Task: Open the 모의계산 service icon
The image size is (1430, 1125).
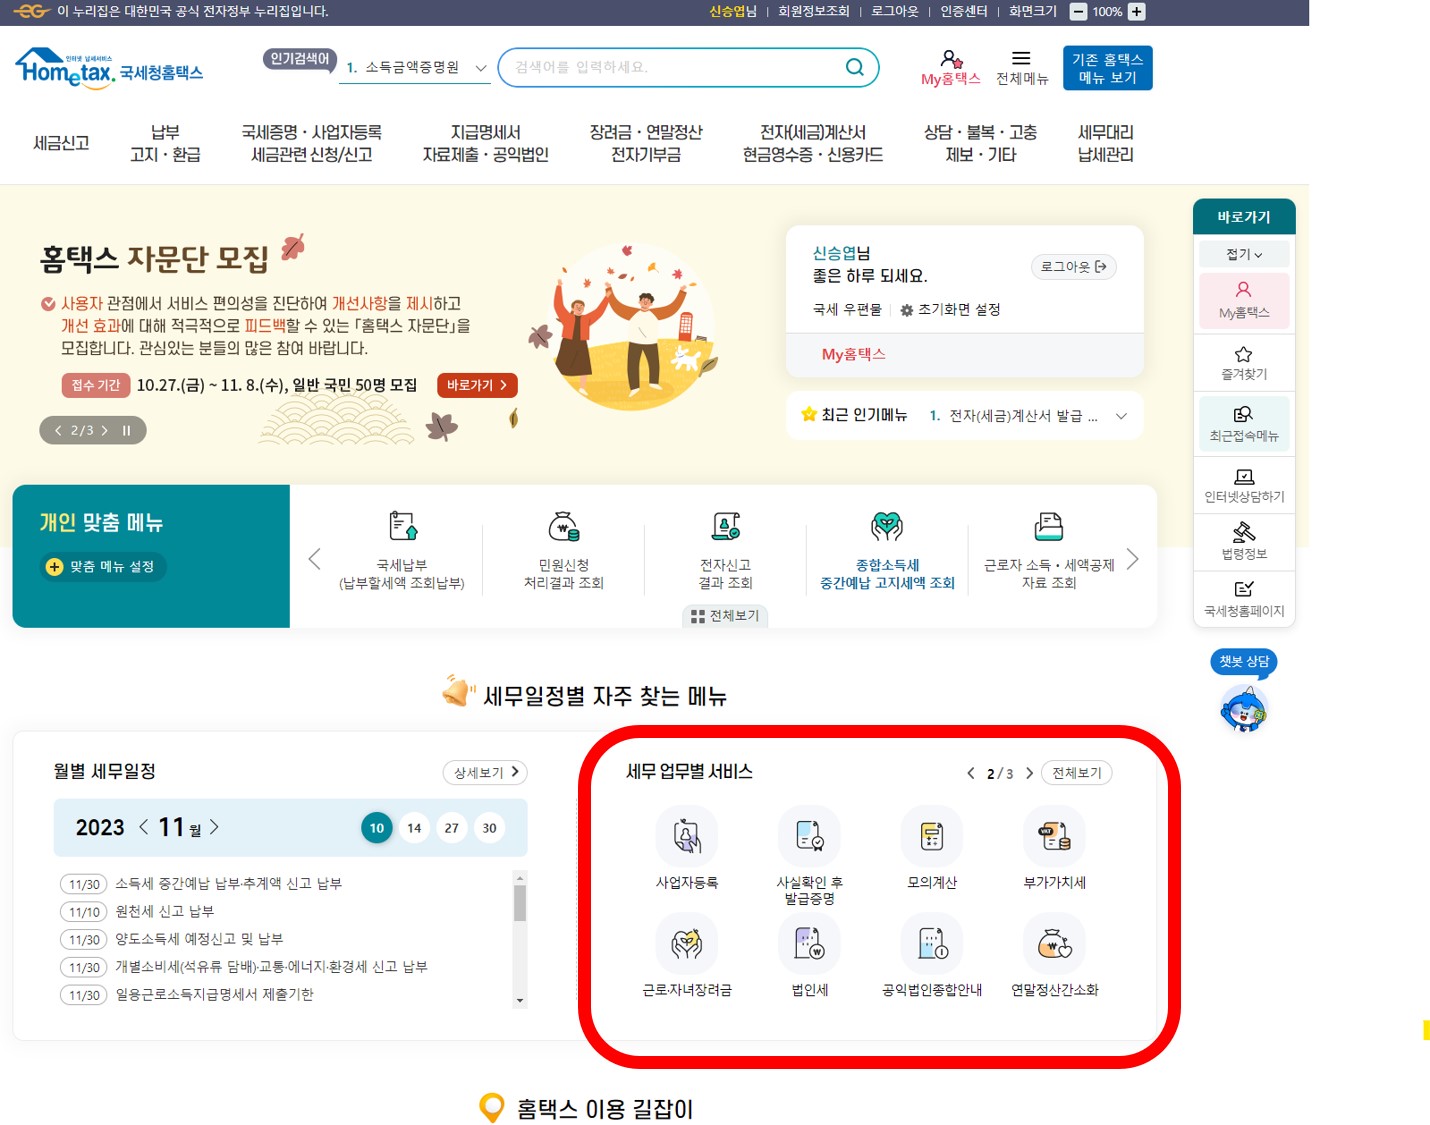Action: 932,836
